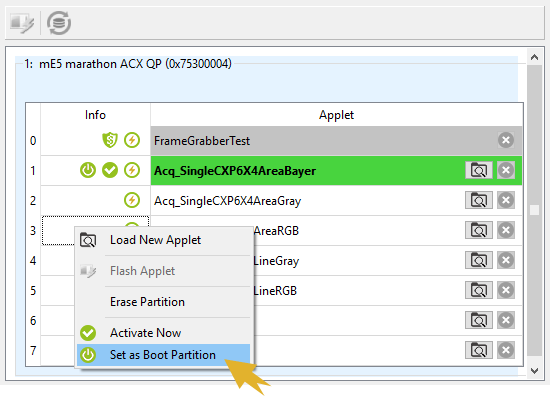Click the scrollbar up arrow
The width and height of the screenshot is (550, 408).
click(x=535, y=57)
